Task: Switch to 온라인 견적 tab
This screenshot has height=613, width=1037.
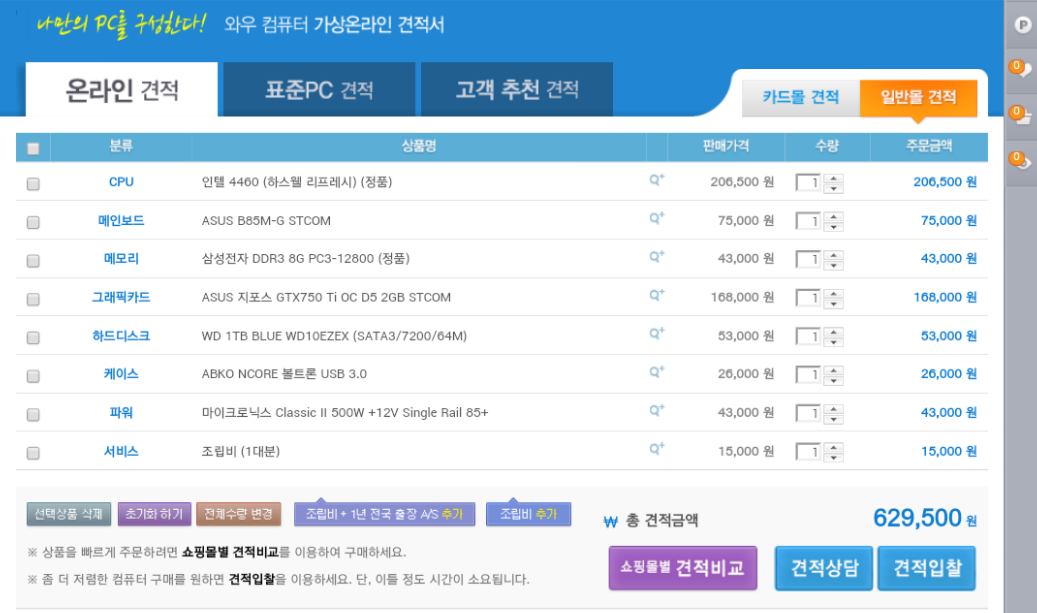Action: [122, 89]
